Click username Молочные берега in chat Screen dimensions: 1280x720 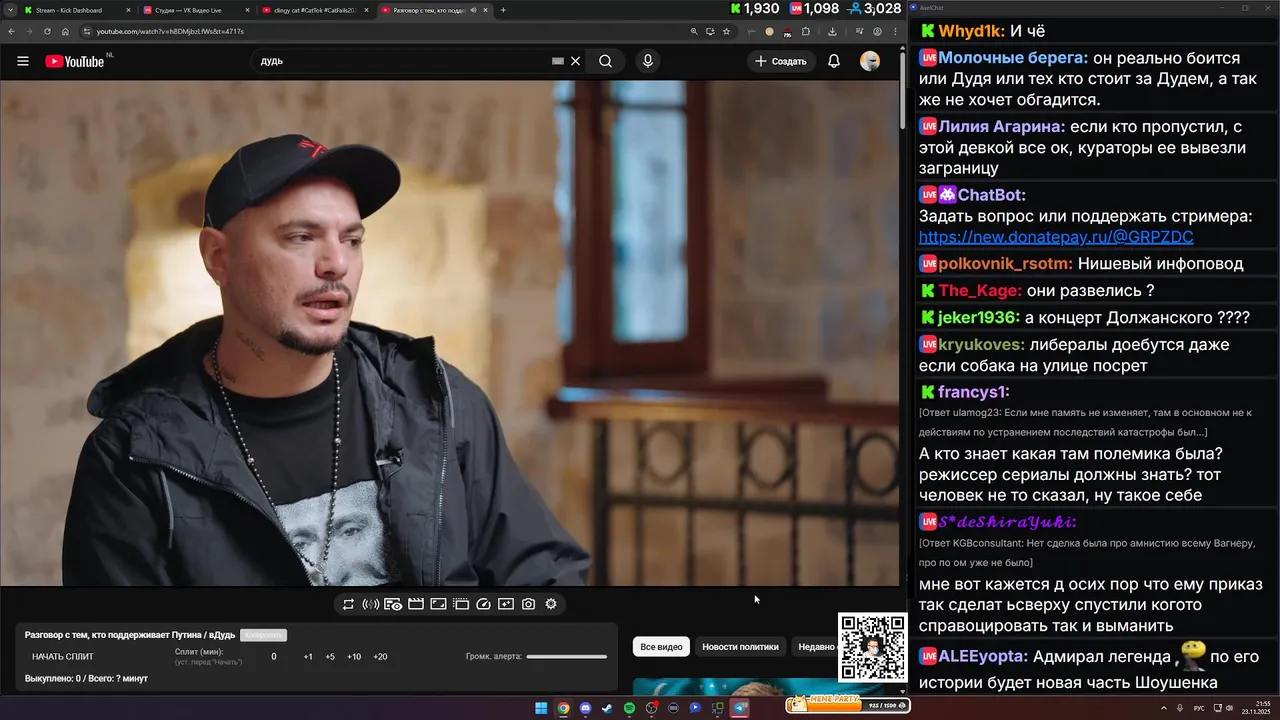1013,58
